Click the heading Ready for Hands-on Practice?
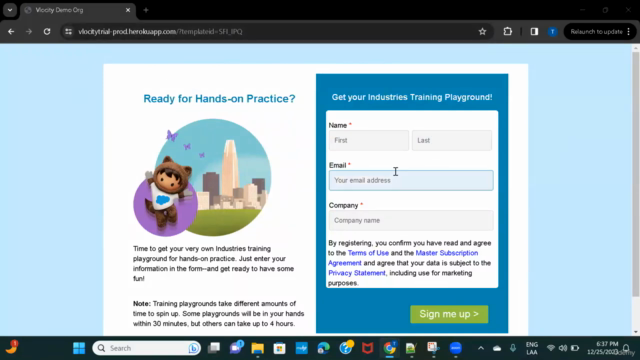 [219, 99]
